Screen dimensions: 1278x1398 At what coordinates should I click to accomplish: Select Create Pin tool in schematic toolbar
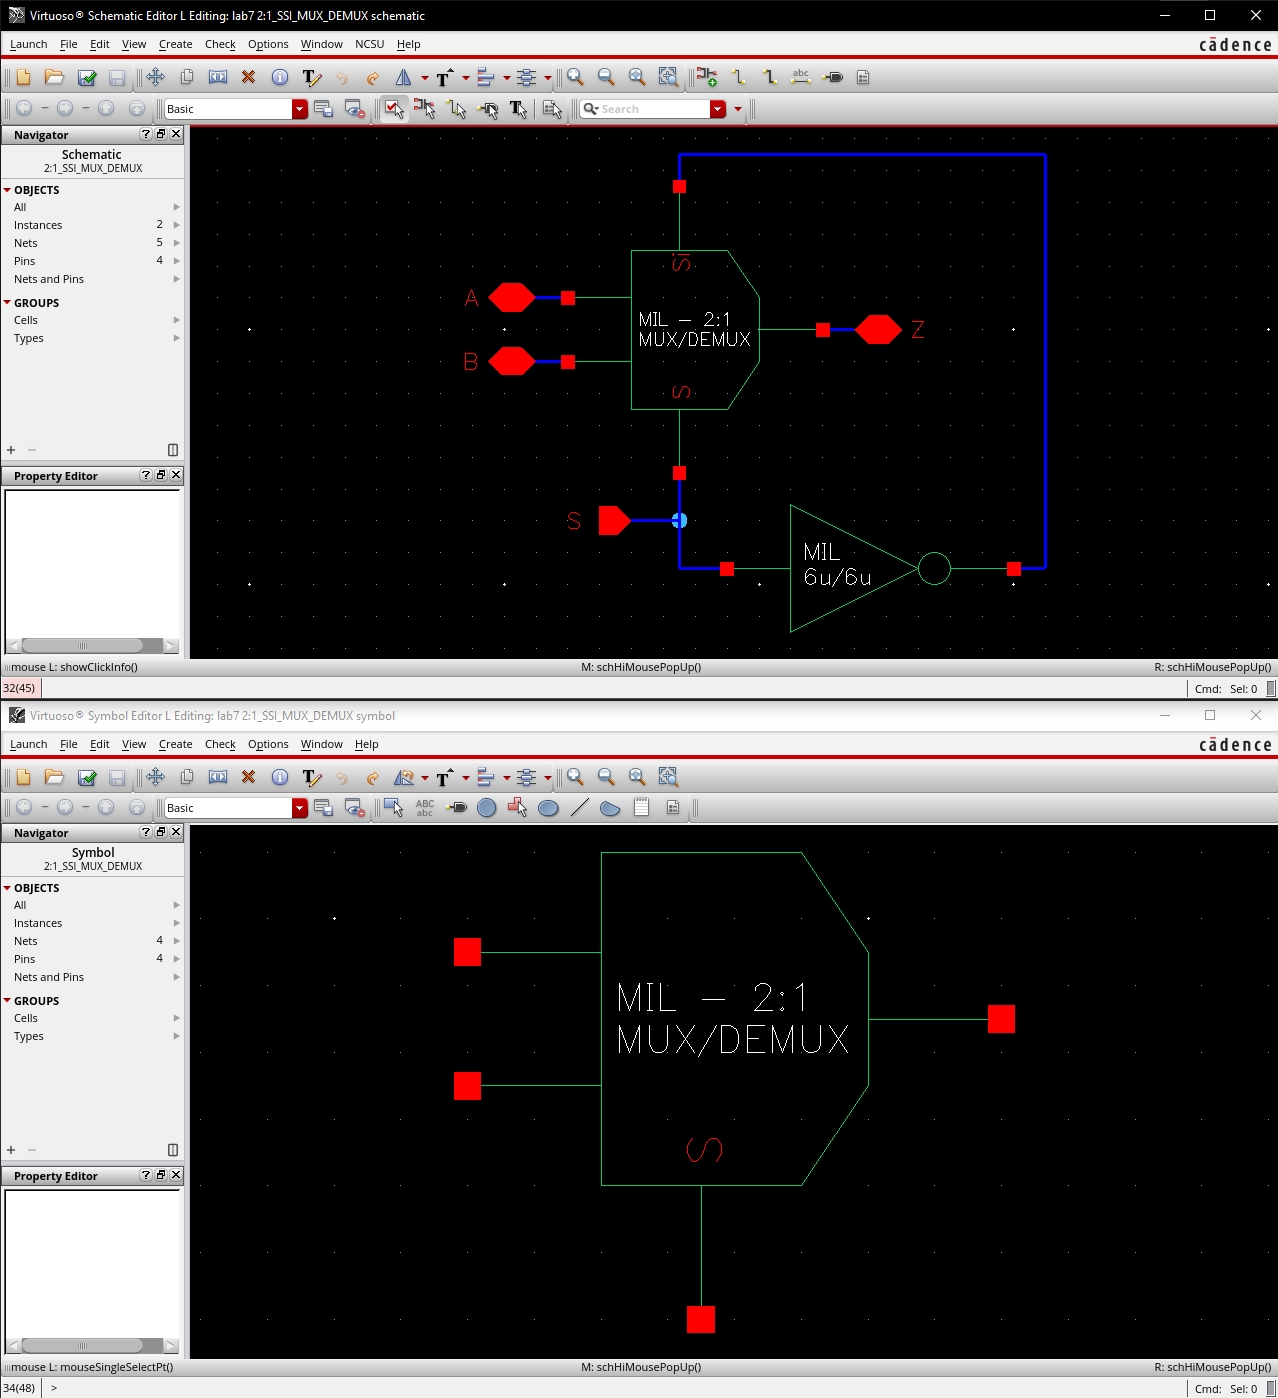pos(832,77)
